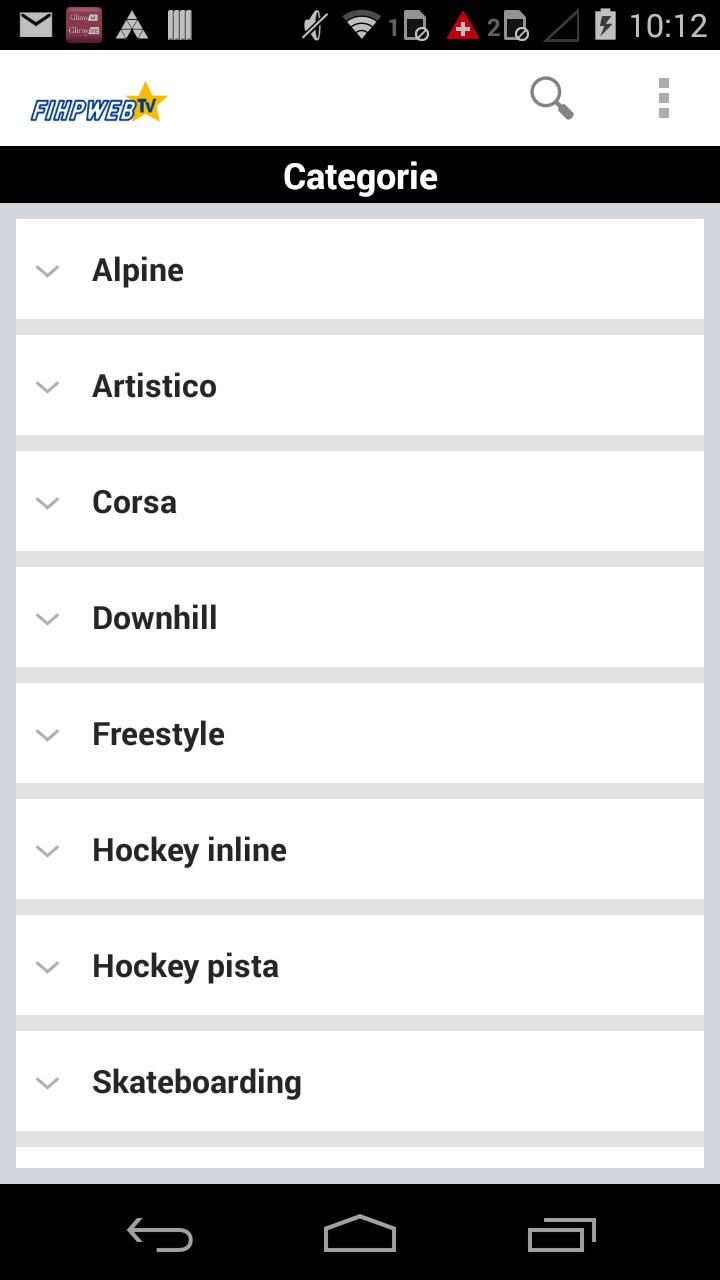
Task: Open the Freestyle category label
Action: (158, 734)
